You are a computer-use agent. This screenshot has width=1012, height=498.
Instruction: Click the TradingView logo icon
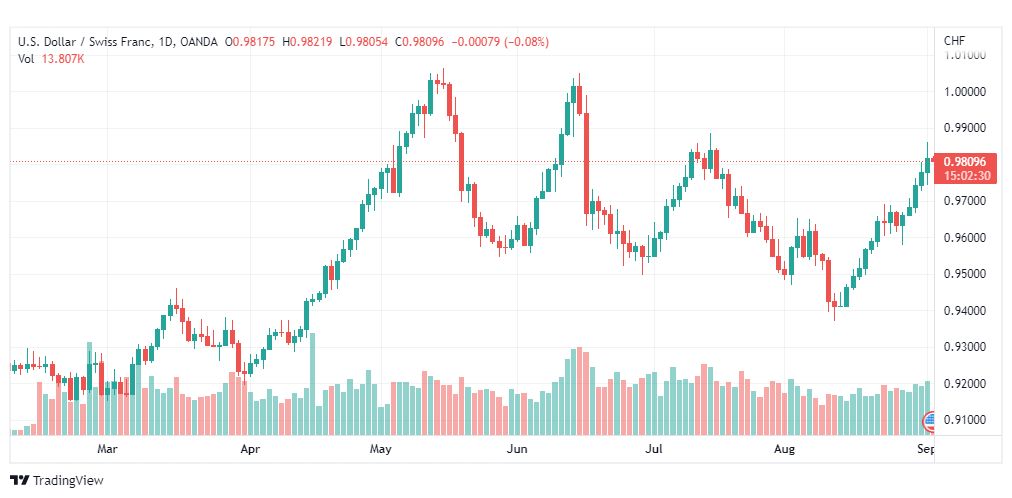(x=21, y=481)
